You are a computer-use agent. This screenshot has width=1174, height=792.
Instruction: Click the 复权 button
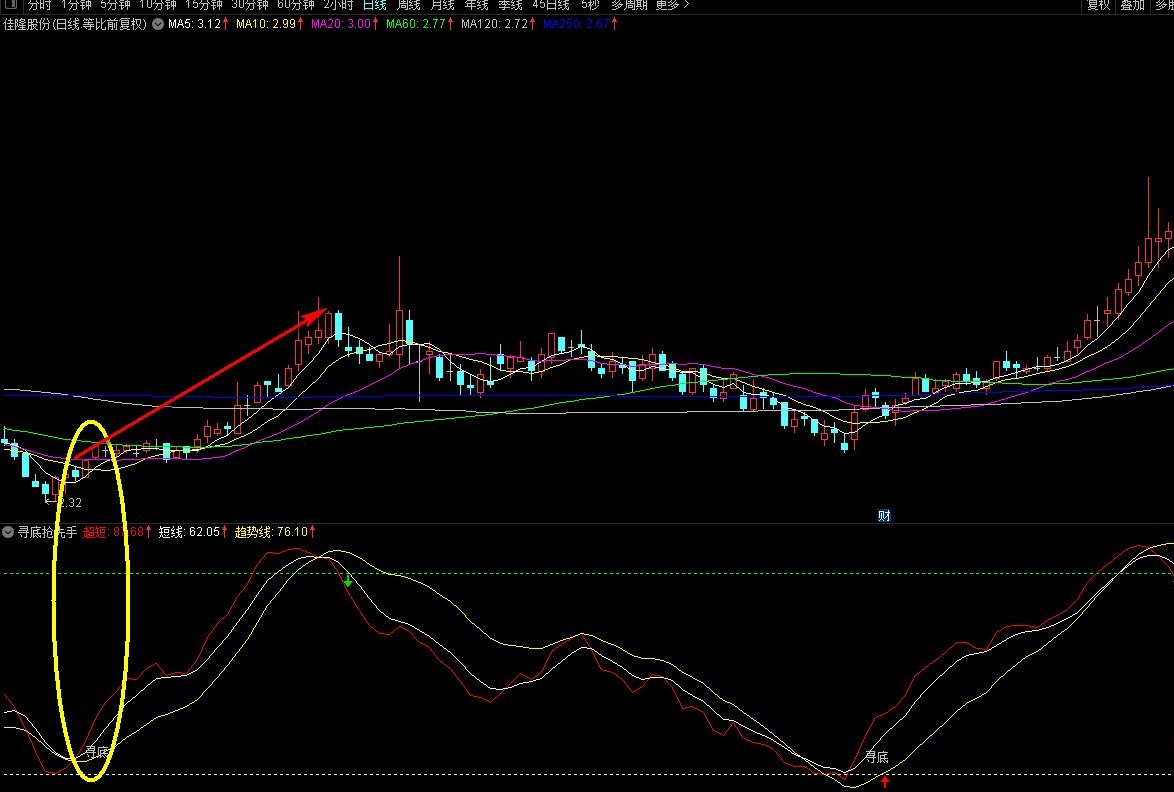[x=1098, y=5]
